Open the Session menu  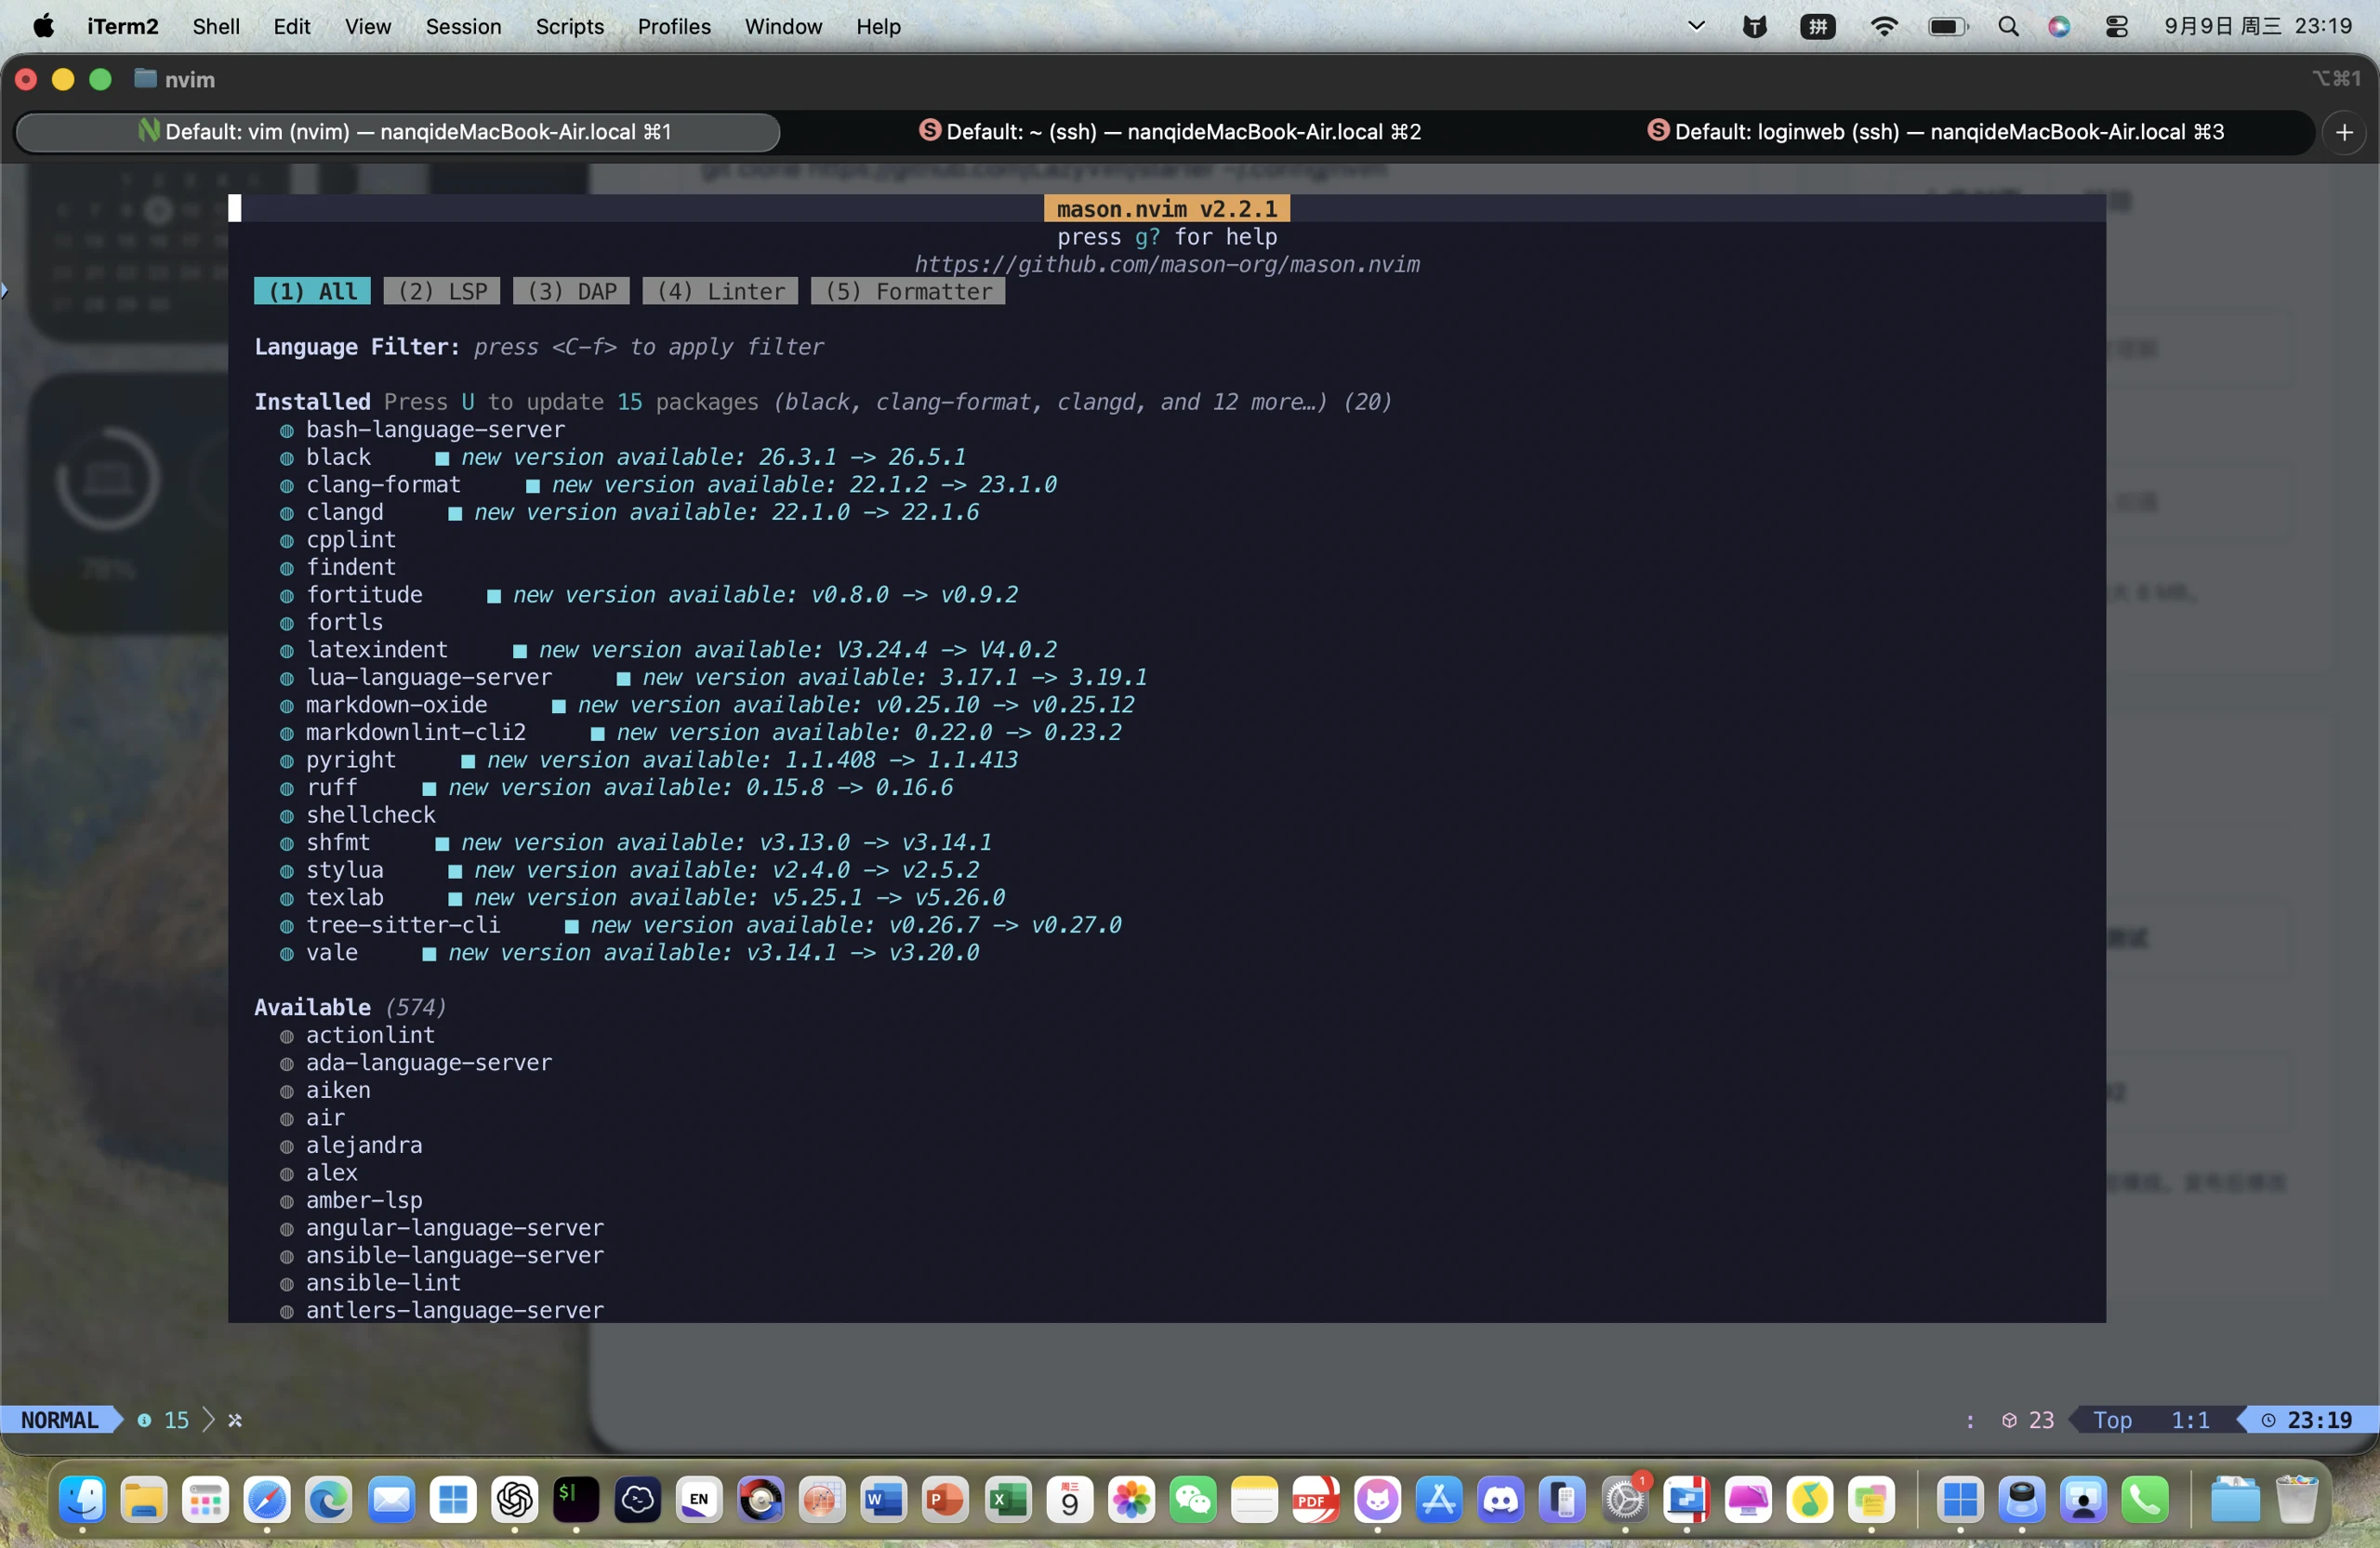click(x=463, y=27)
